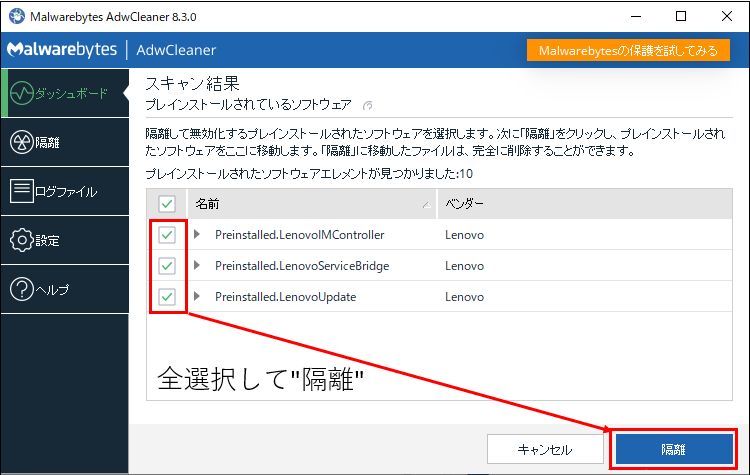Switch to the 隔離 sidebar tab
Screen dimensions: 750x475
[65, 142]
